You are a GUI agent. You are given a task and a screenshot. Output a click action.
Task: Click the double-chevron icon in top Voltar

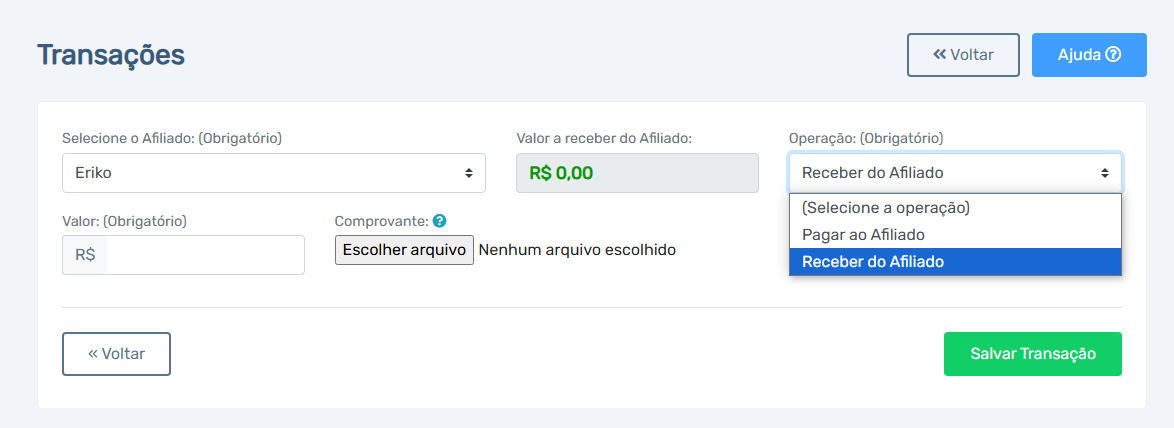tap(940, 55)
